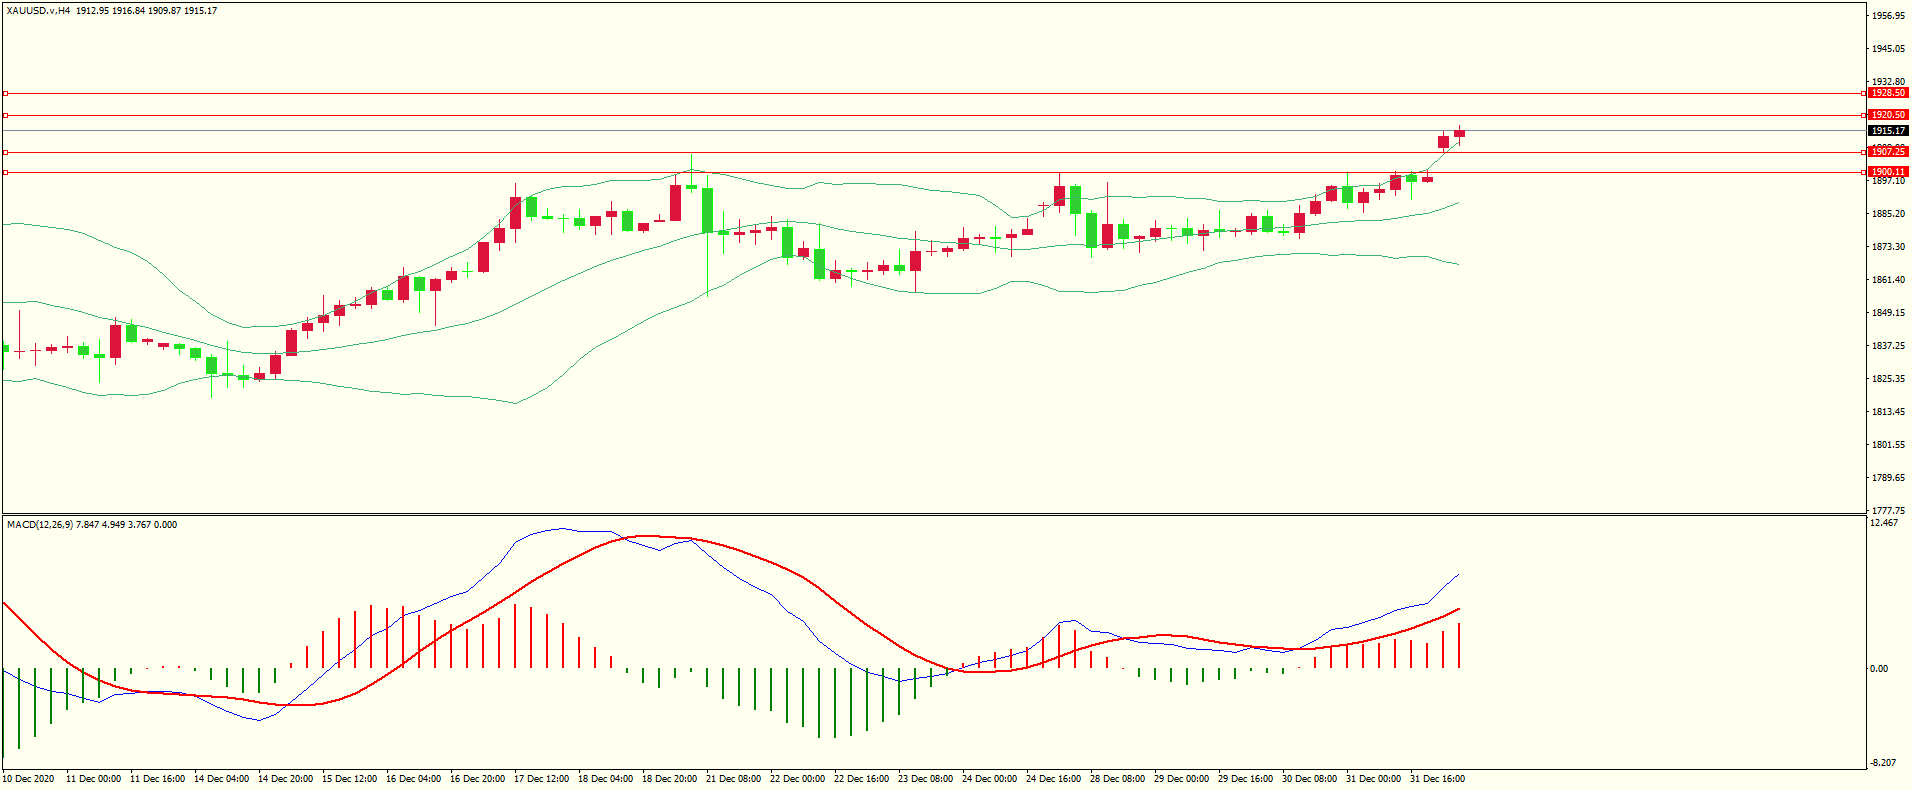Click the 31 Dec 00:00 time label
Viewport: 1912px width, 790px height.
1373,779
